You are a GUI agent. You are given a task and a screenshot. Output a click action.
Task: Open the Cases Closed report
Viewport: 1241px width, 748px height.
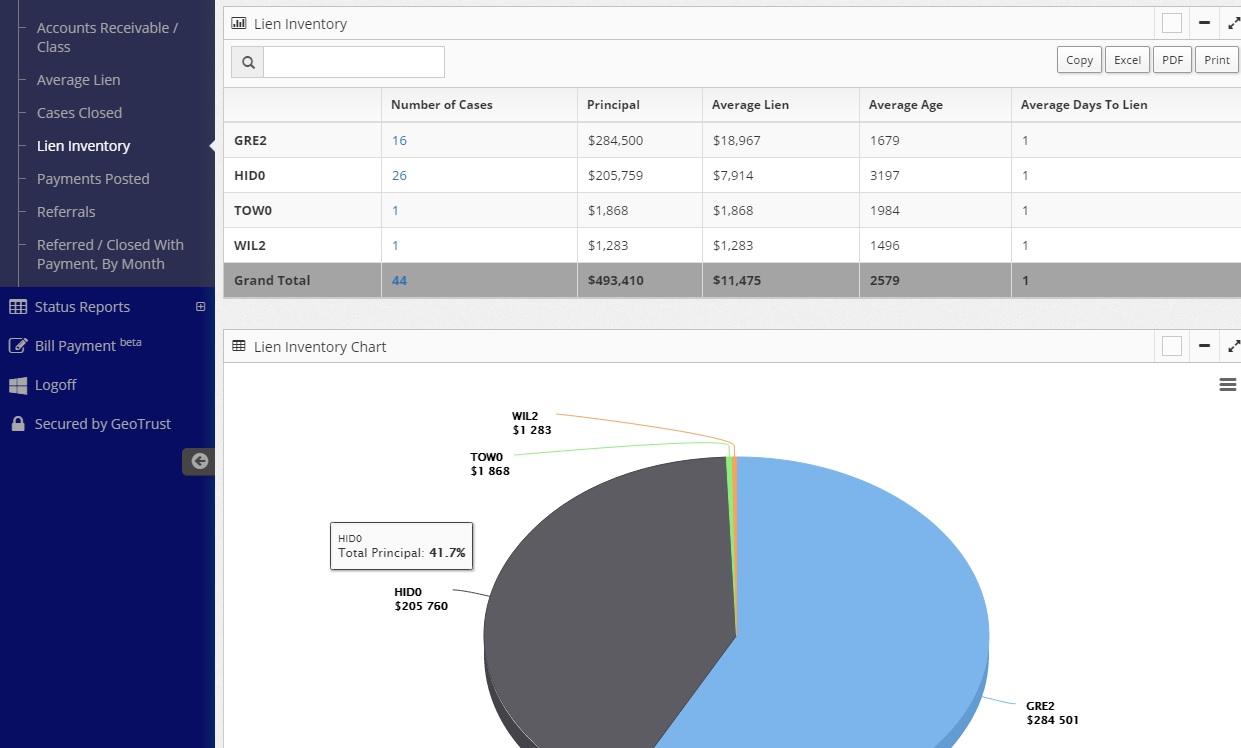coord(79,113)
